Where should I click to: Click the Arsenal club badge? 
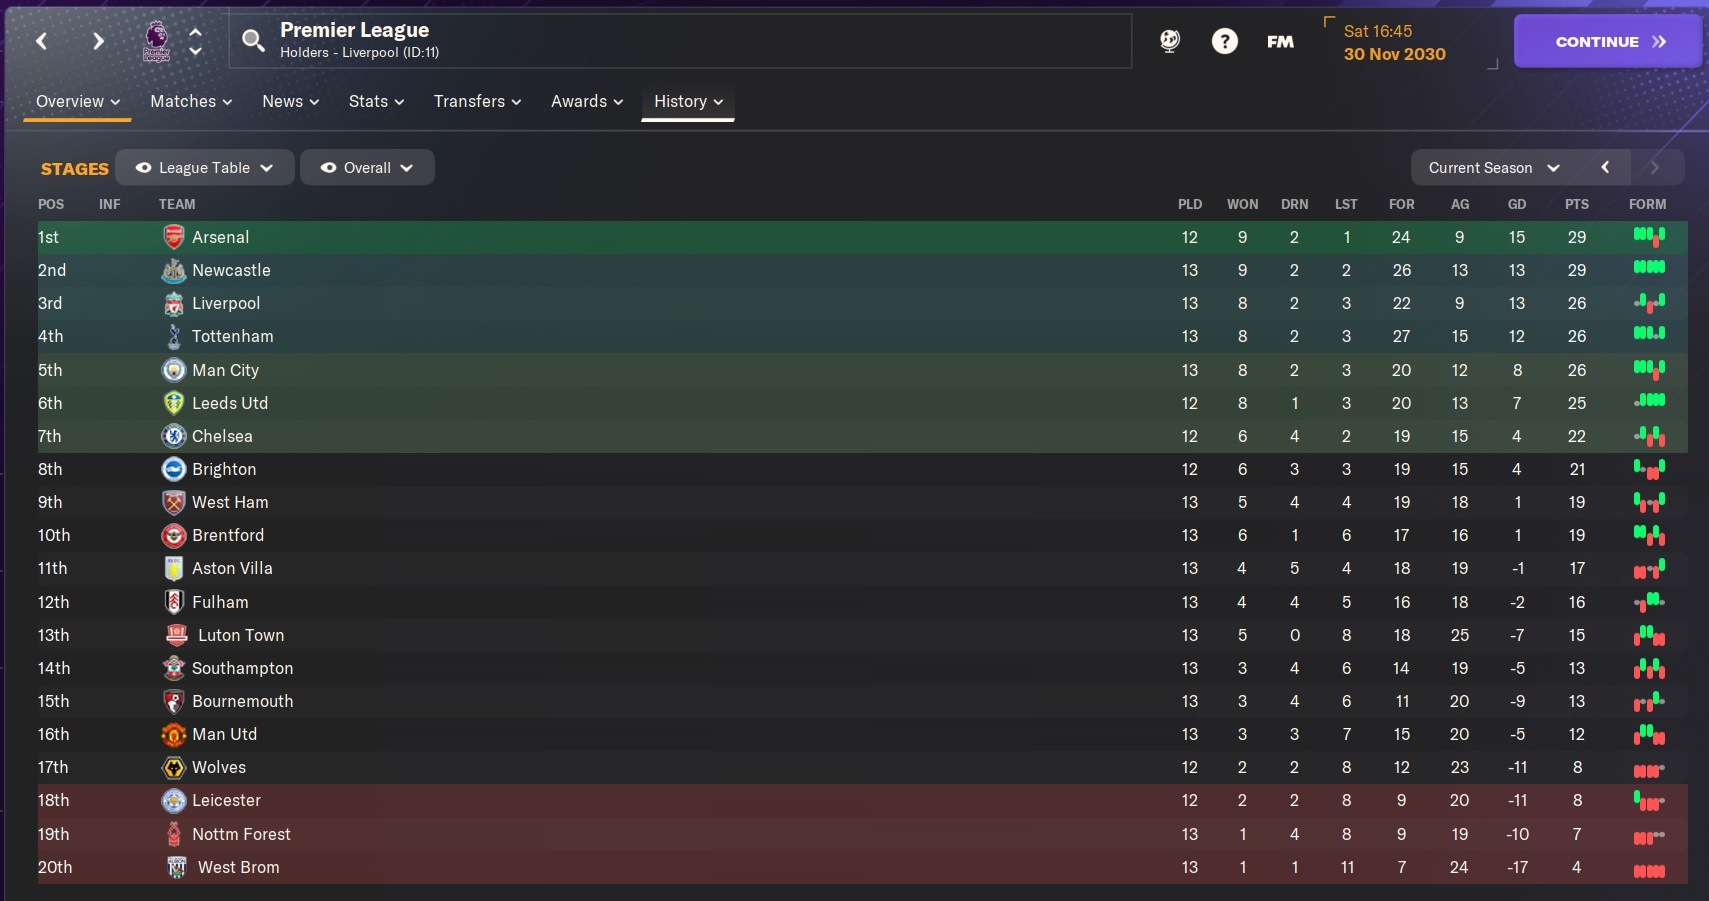174,237
